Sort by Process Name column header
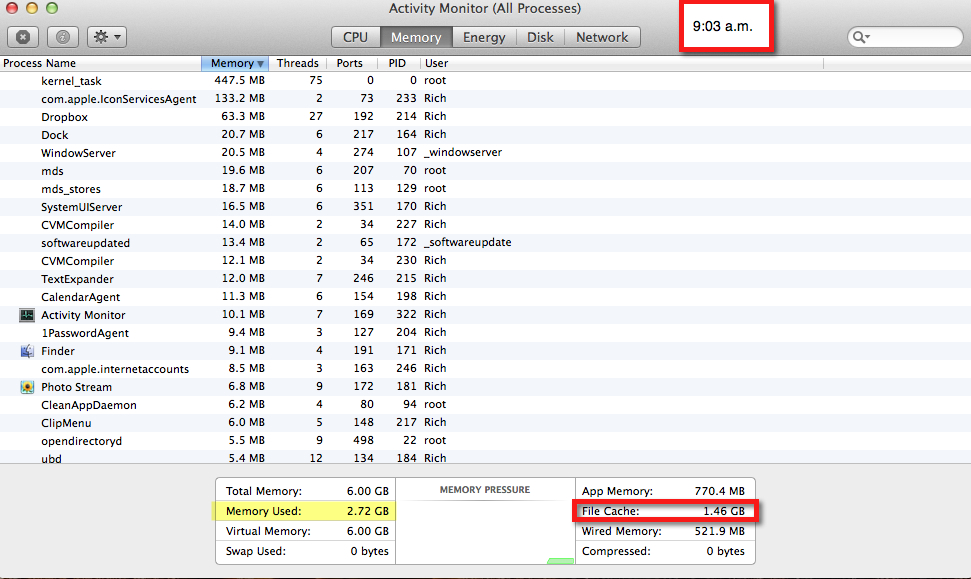 [100, 63]
